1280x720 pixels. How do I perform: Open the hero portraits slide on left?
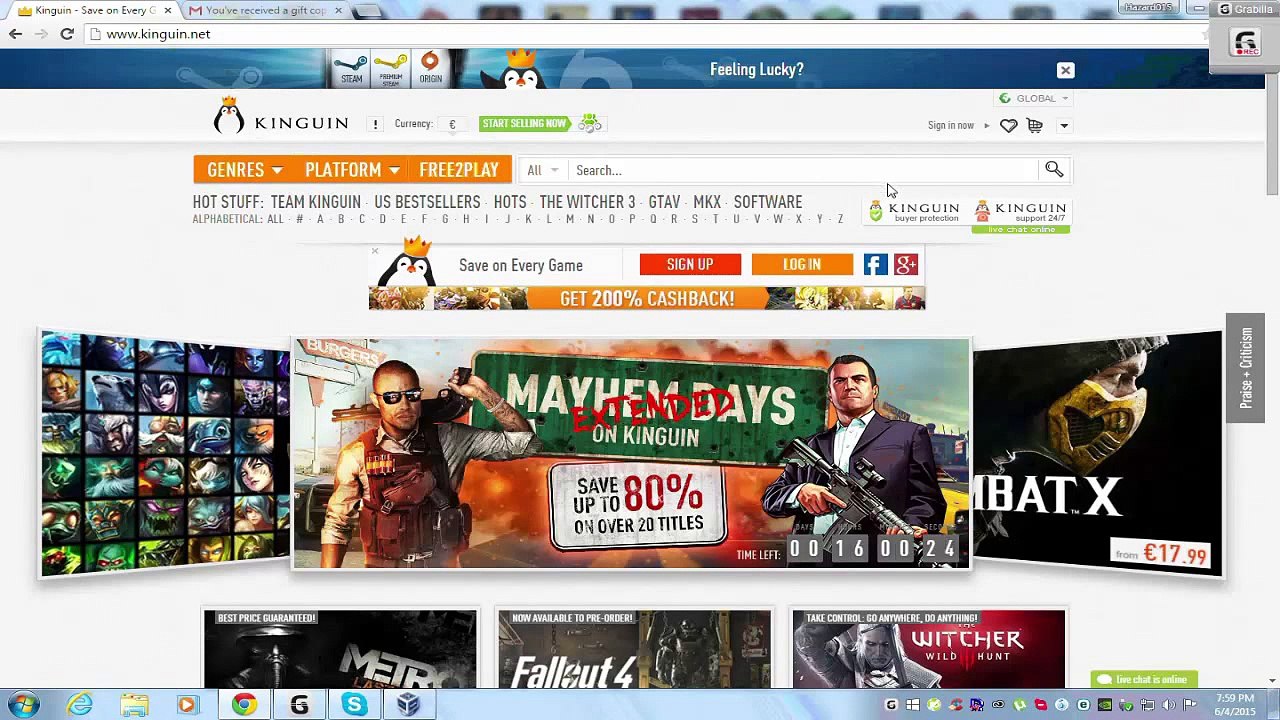pyautogui.click(x=164, y=454)
